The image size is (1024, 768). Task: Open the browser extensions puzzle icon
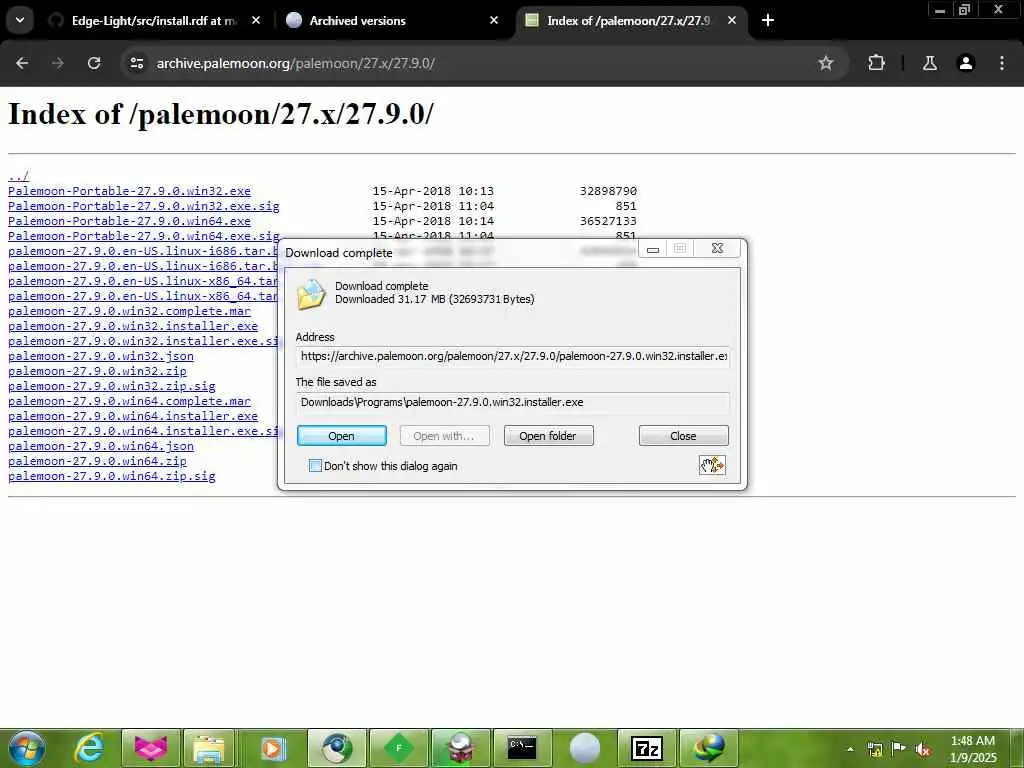(x=876, y=63)
